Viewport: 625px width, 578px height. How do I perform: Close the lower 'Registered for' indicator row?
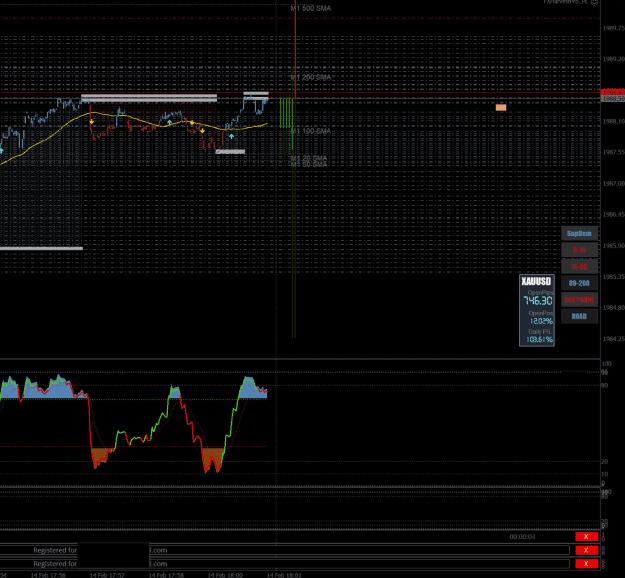pos(586,564)
